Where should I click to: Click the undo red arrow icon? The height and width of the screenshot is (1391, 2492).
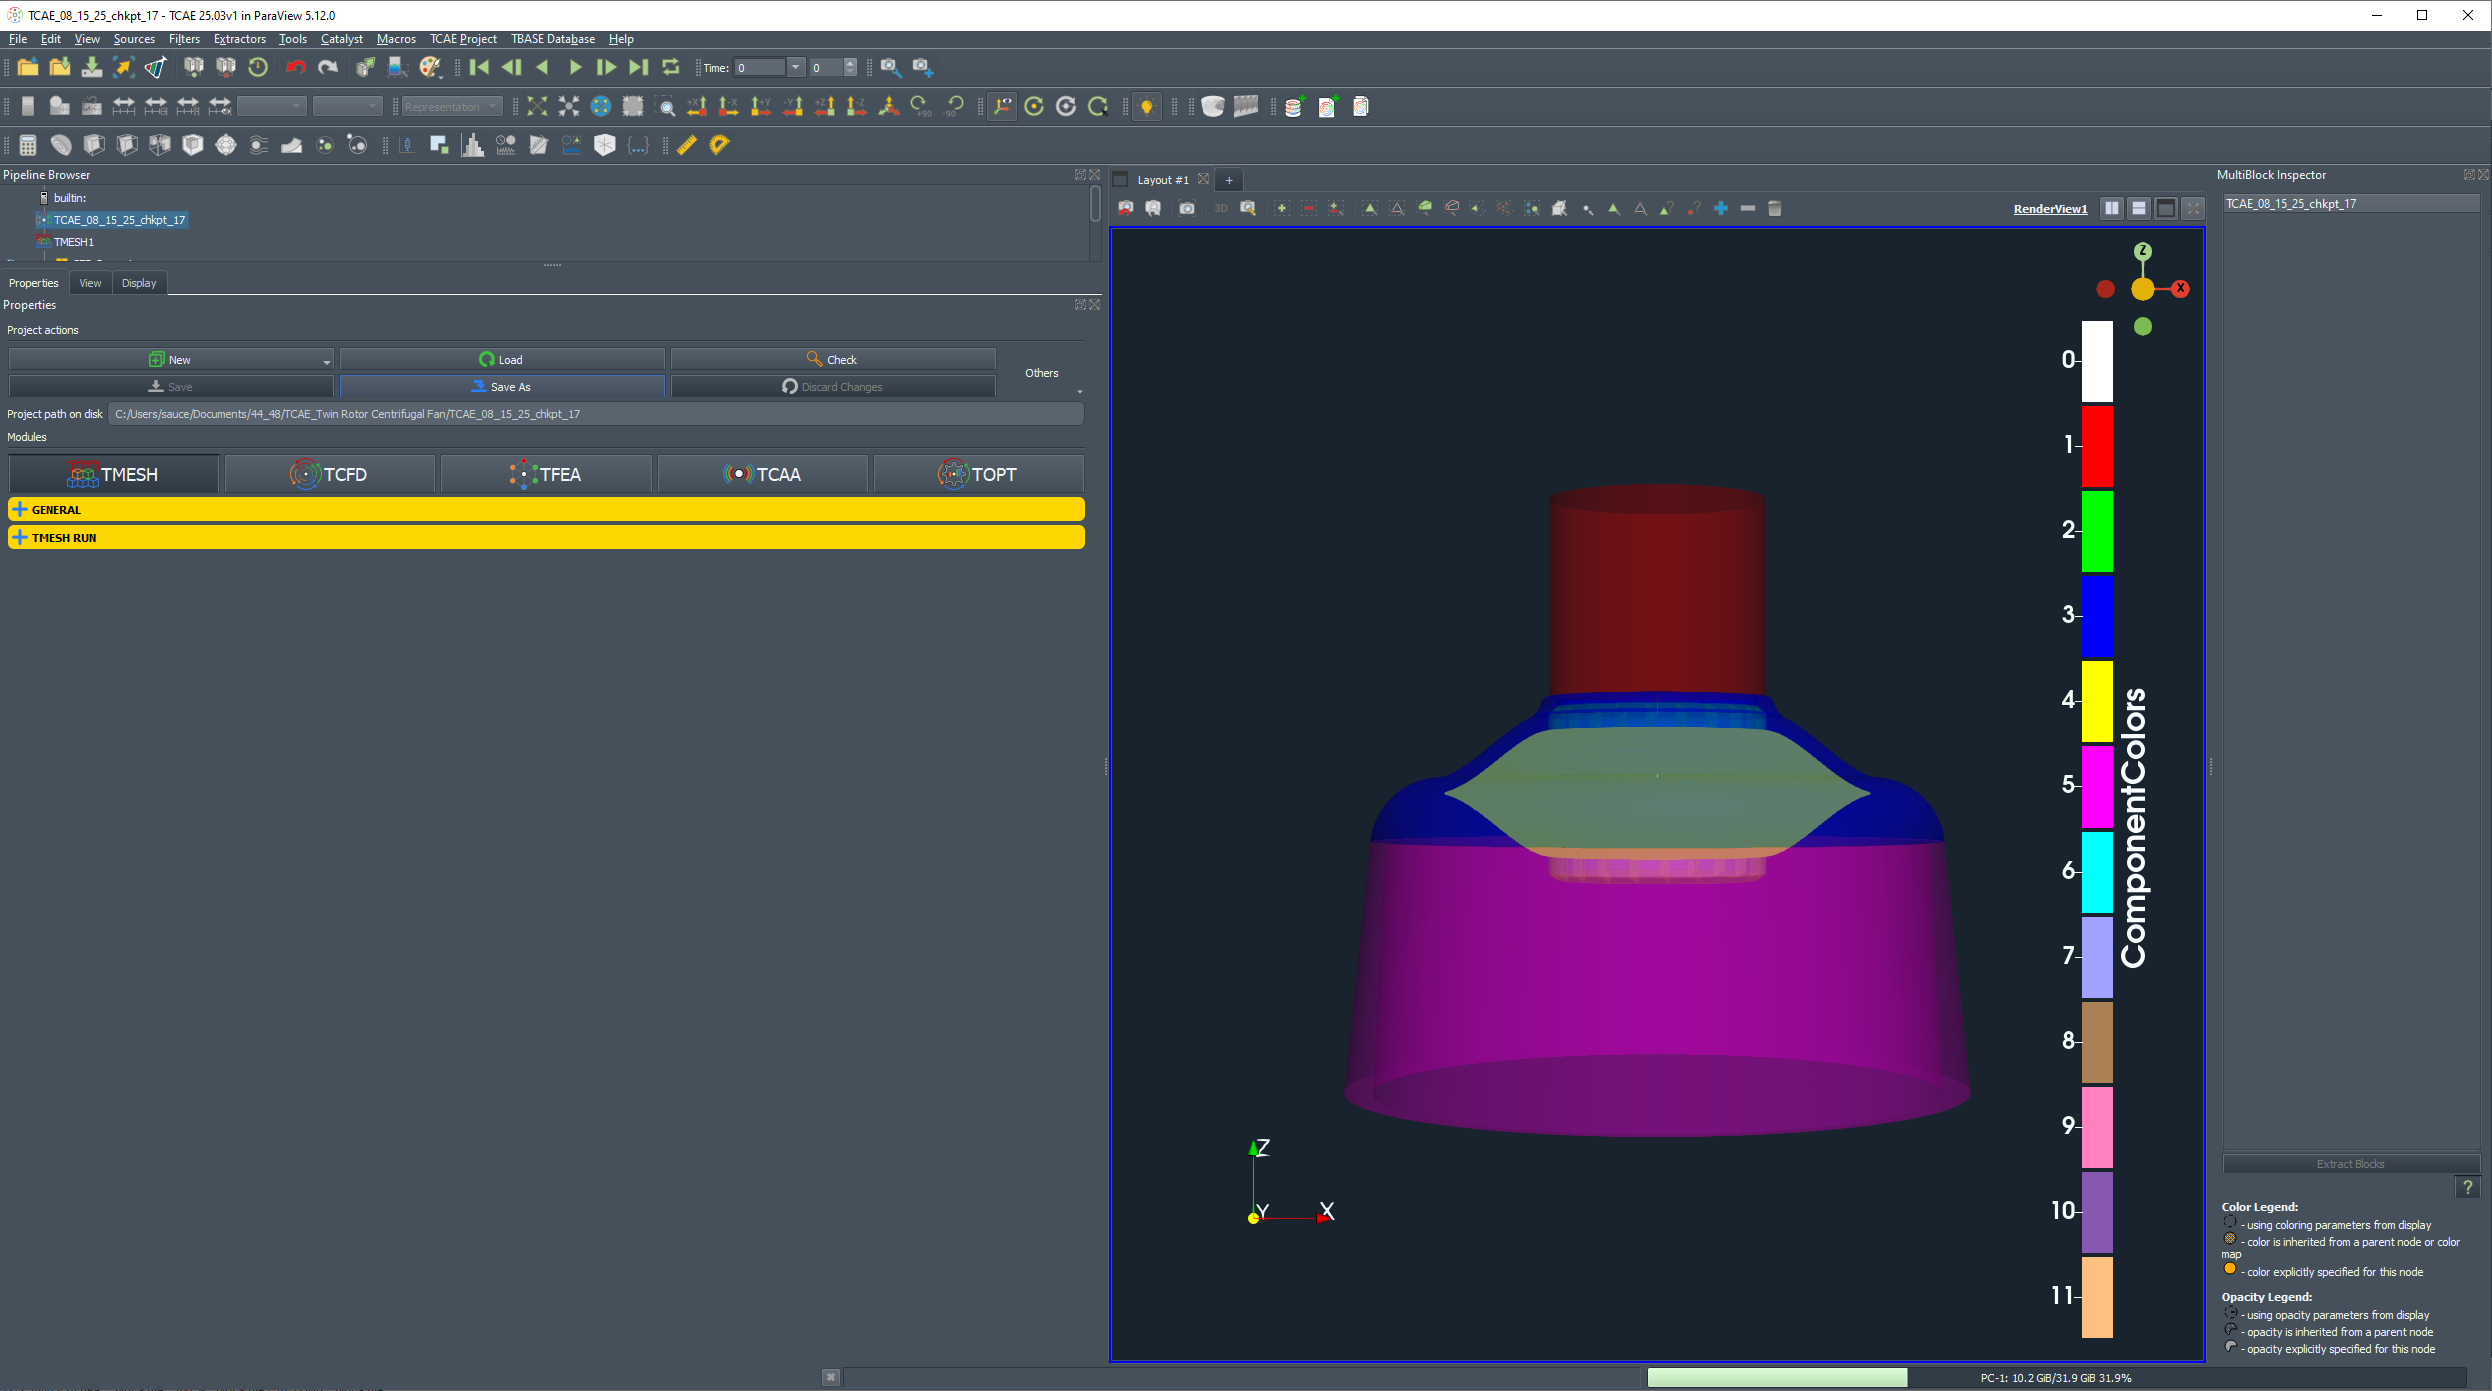(295, 67)
